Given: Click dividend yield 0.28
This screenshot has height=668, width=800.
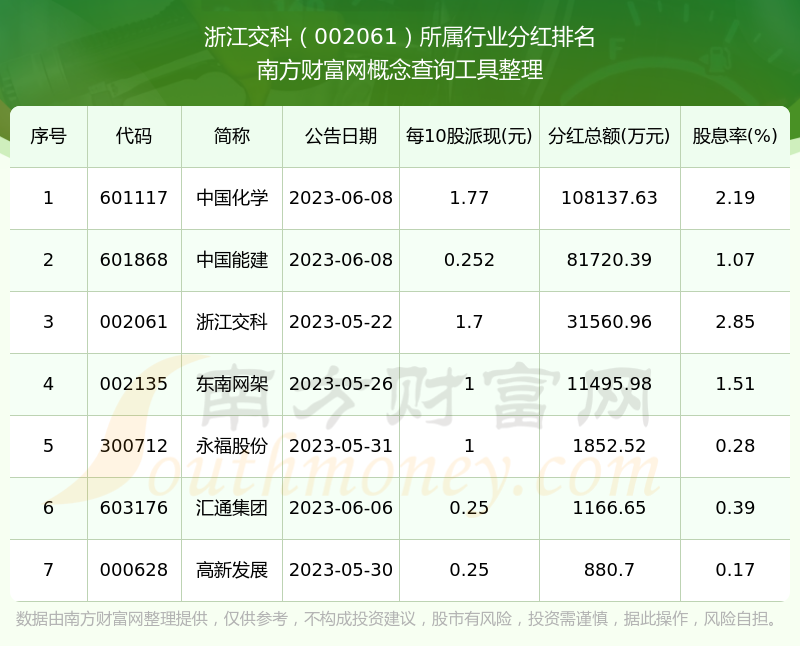Looking at the screenshot, I should point(735,446).
